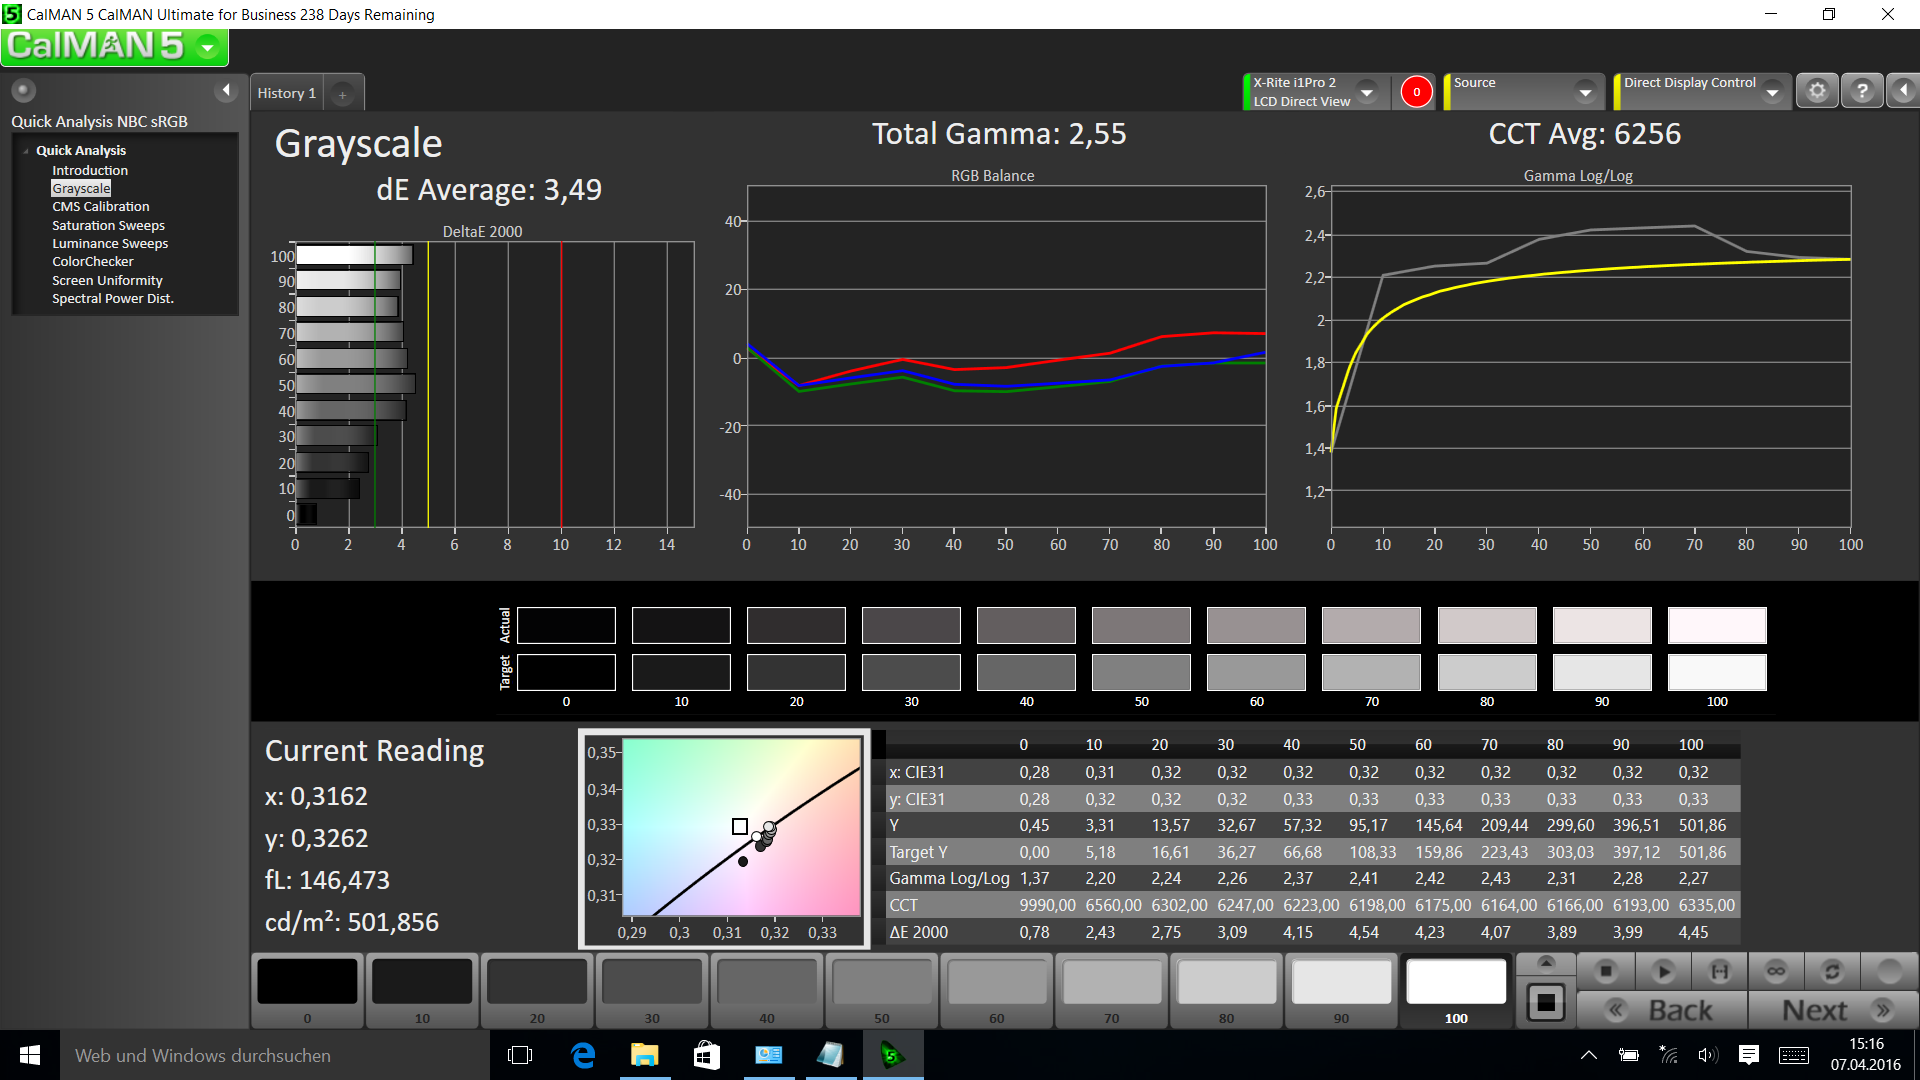1920x1080 pixels.
Task: Toggle the pattern window square button
Action: point(1546,1002)
